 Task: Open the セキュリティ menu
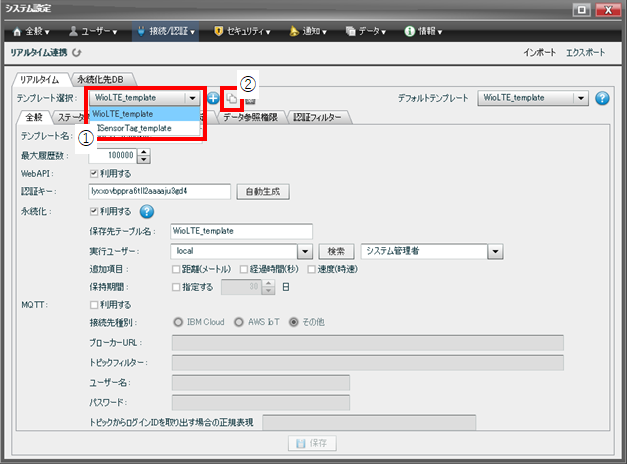click(x=242, y=31)
